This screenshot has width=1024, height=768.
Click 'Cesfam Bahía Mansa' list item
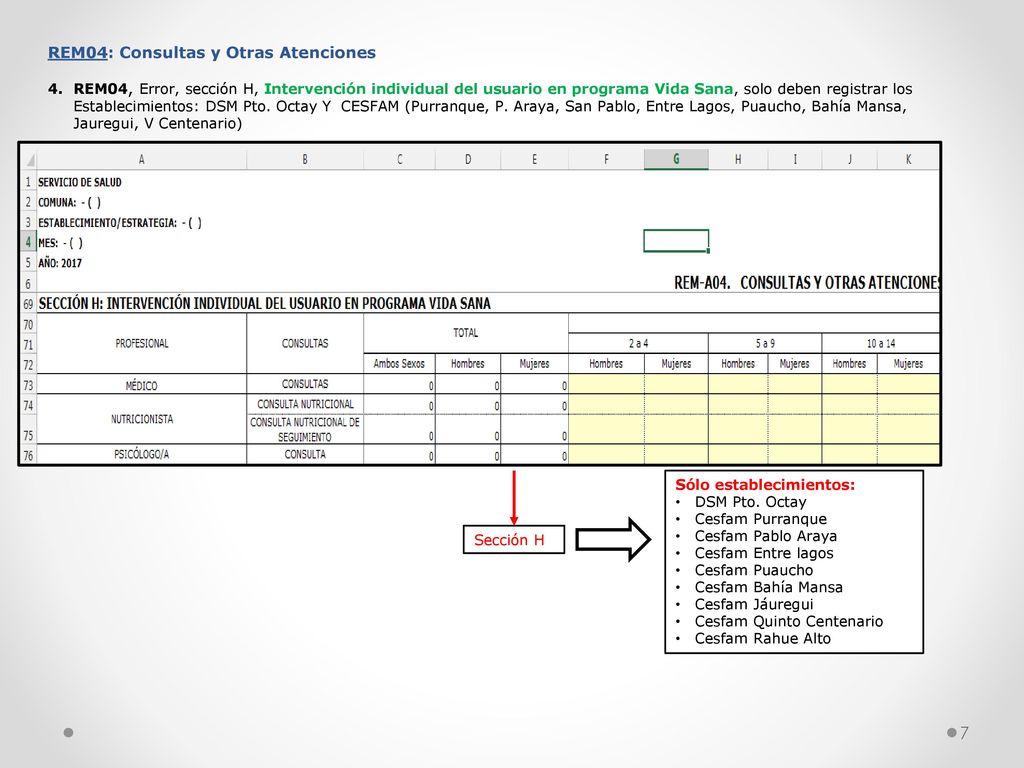coord(769,587)
